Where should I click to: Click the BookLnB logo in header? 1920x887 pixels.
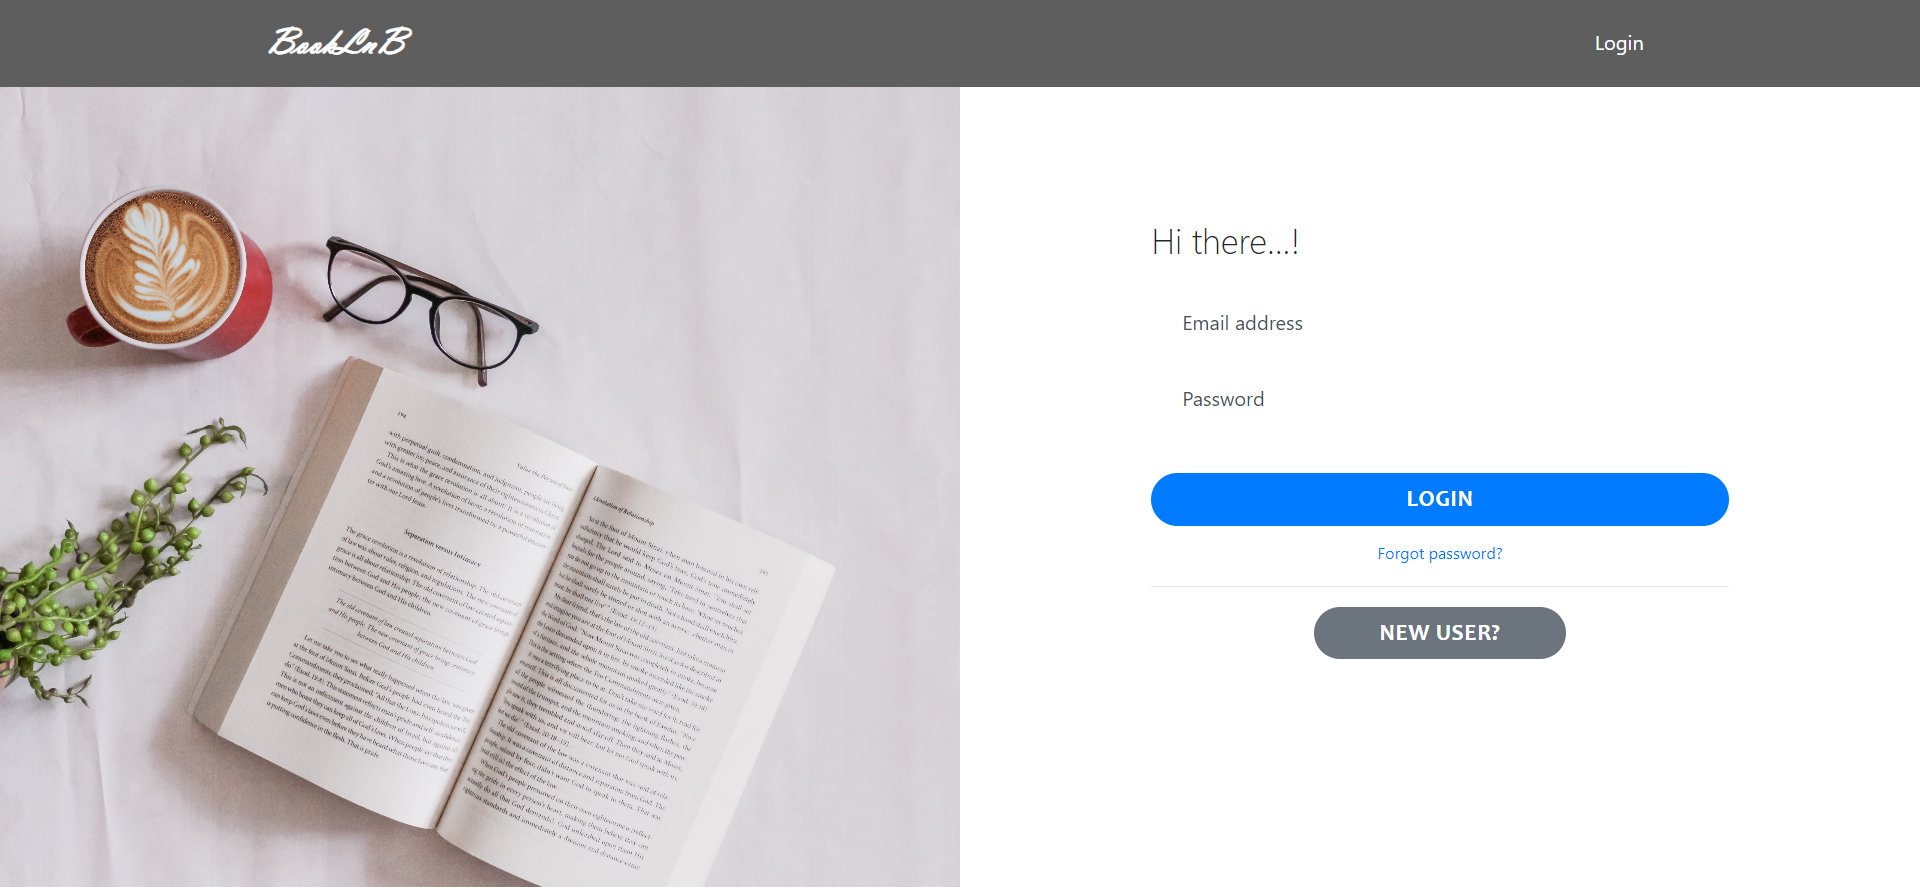(x=340, y=42)
